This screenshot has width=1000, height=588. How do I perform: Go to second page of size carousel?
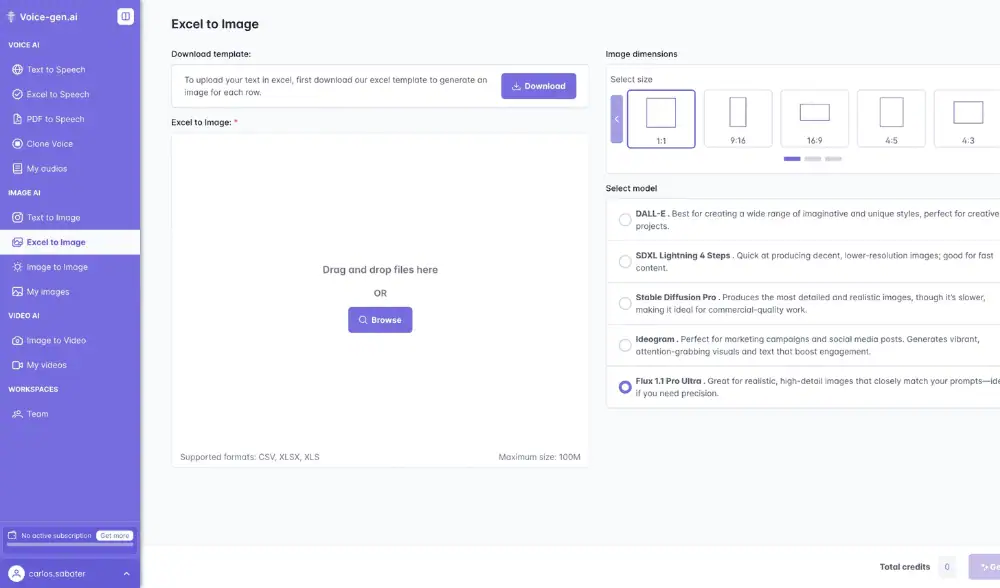[813, 159]
